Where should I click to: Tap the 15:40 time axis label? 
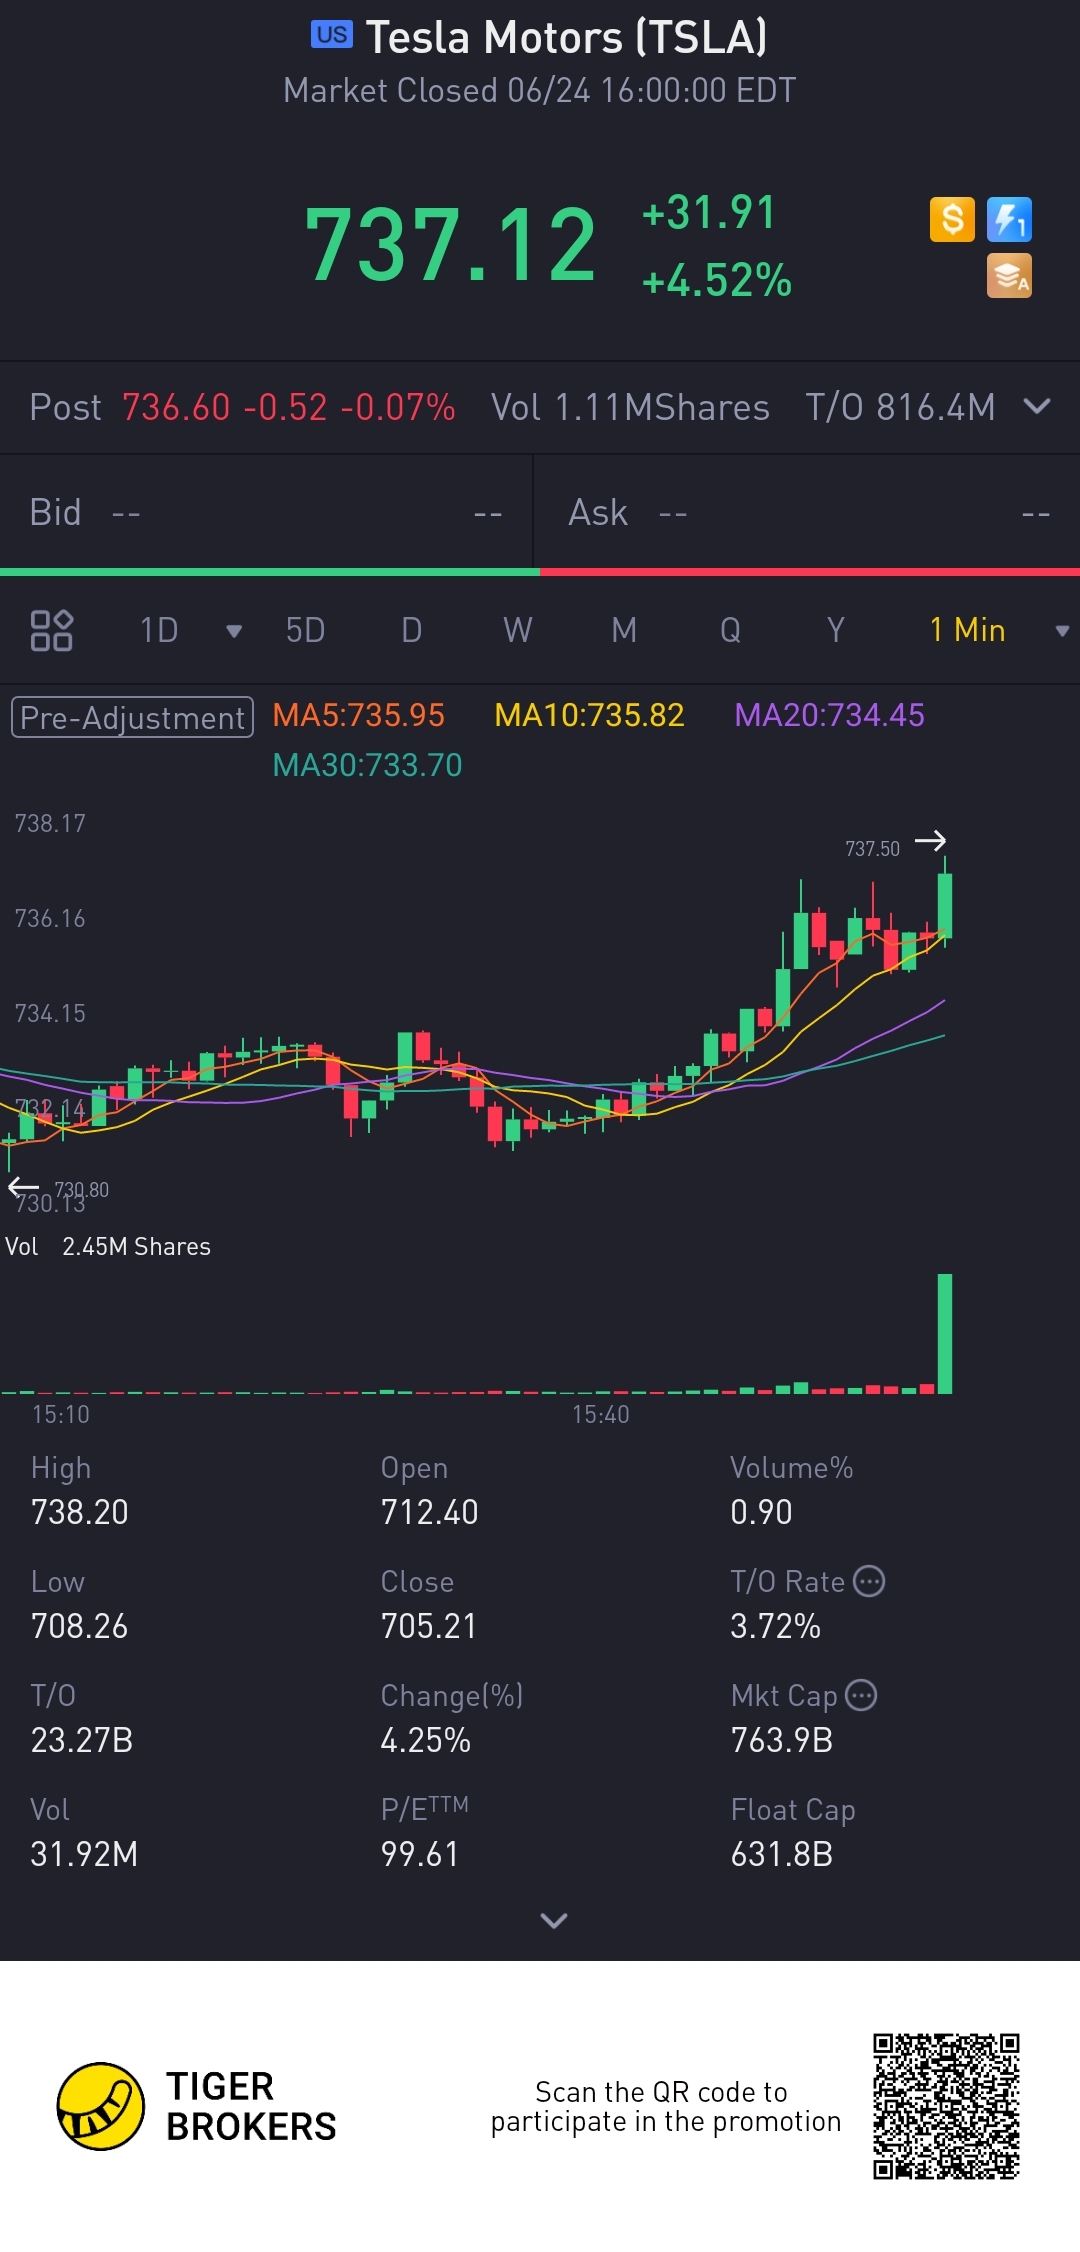(x=601, y=1414)
